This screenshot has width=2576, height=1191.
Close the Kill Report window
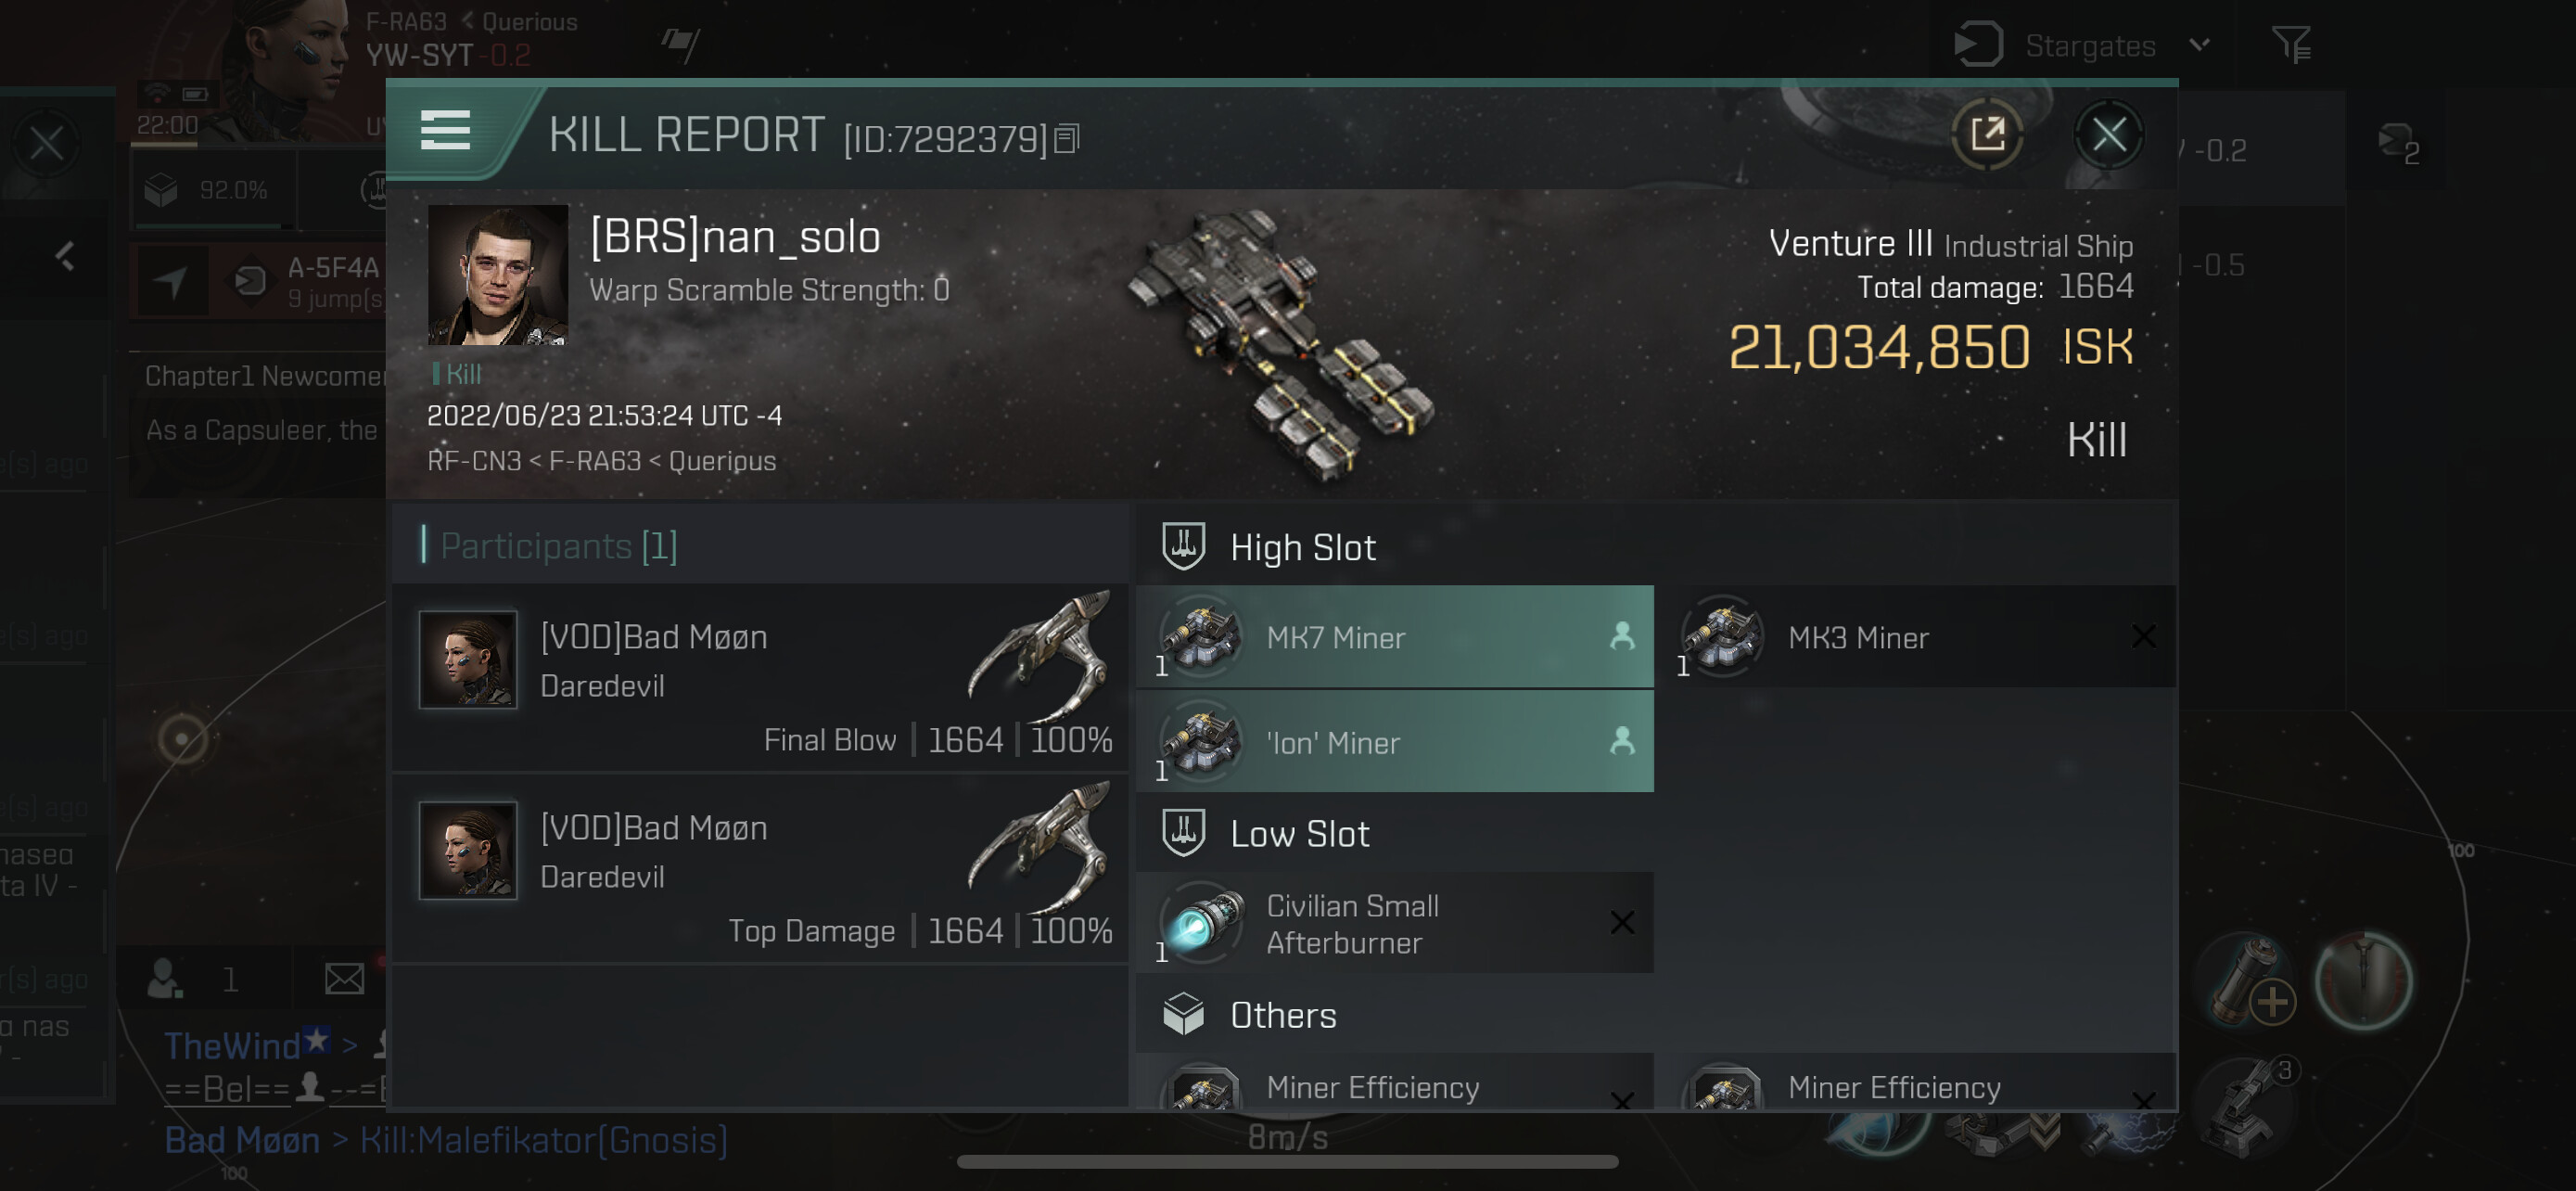[2109, 133]
